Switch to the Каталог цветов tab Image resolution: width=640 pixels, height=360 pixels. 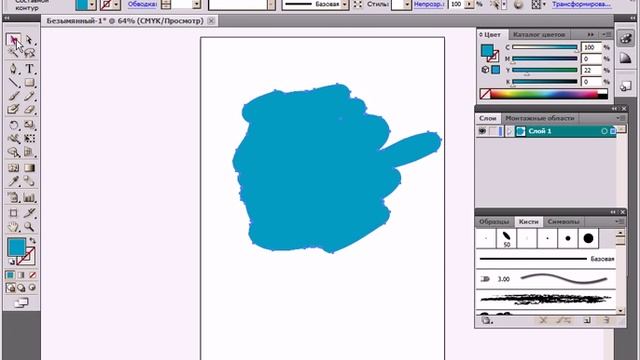point(539,35)
